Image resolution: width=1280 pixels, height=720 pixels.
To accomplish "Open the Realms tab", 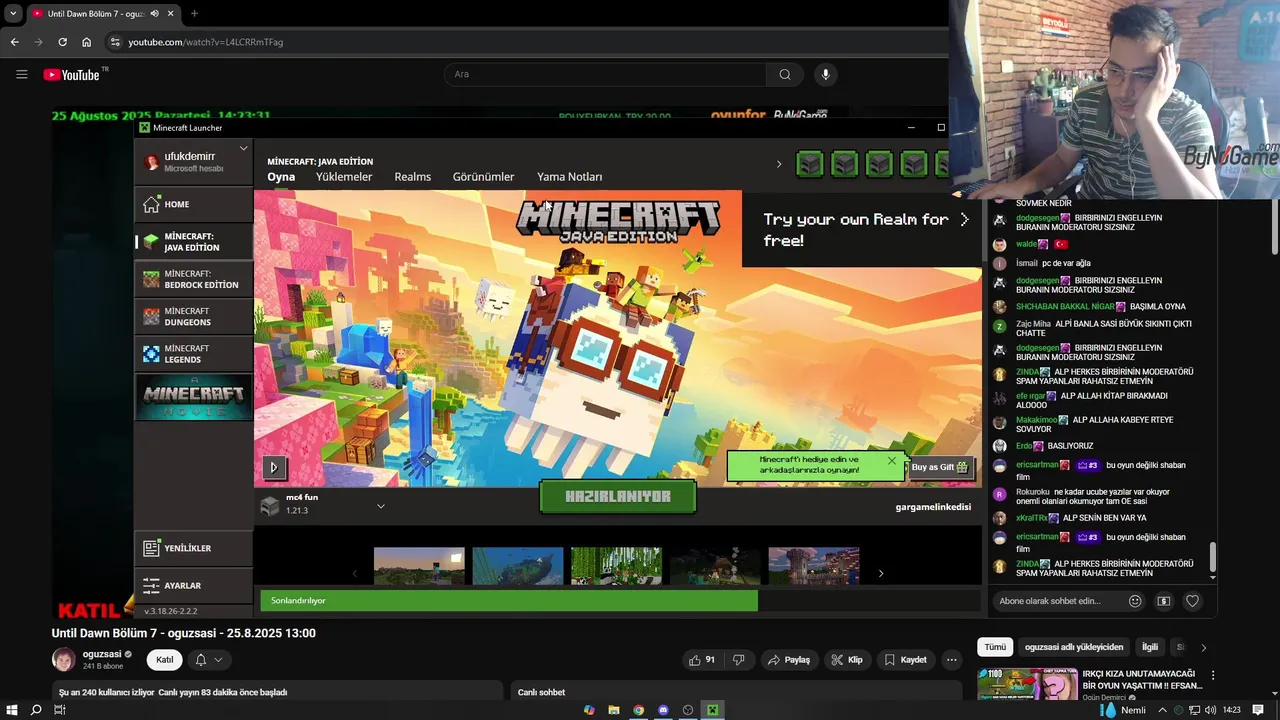I will coord(412,177).
